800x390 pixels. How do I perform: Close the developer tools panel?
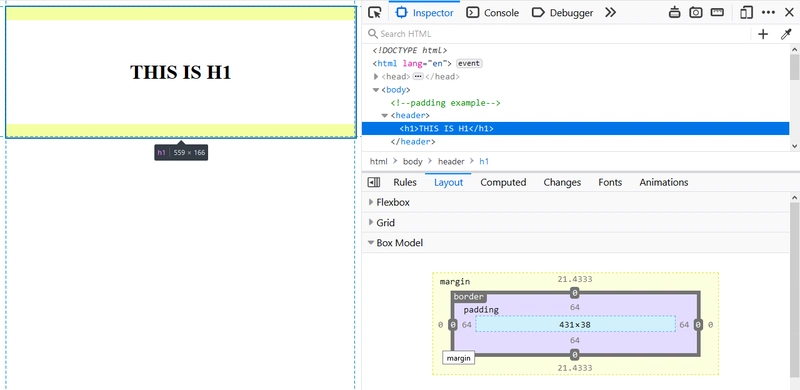(789, 13)
